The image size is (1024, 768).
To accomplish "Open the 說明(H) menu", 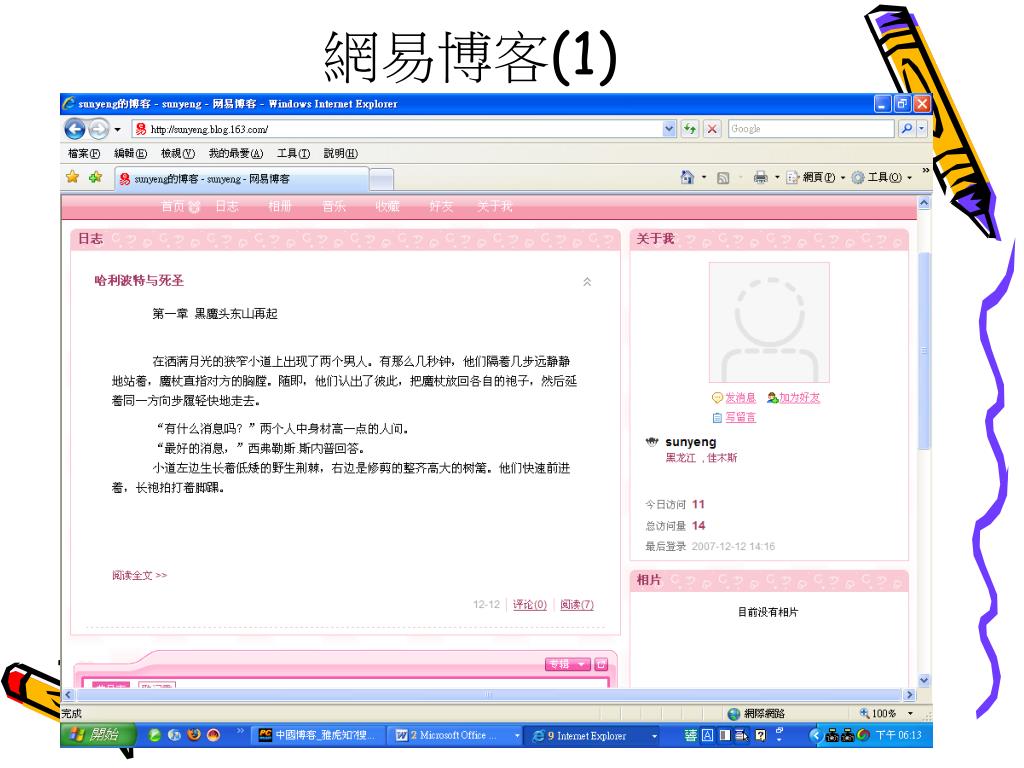I will click(x=341, y=153).
